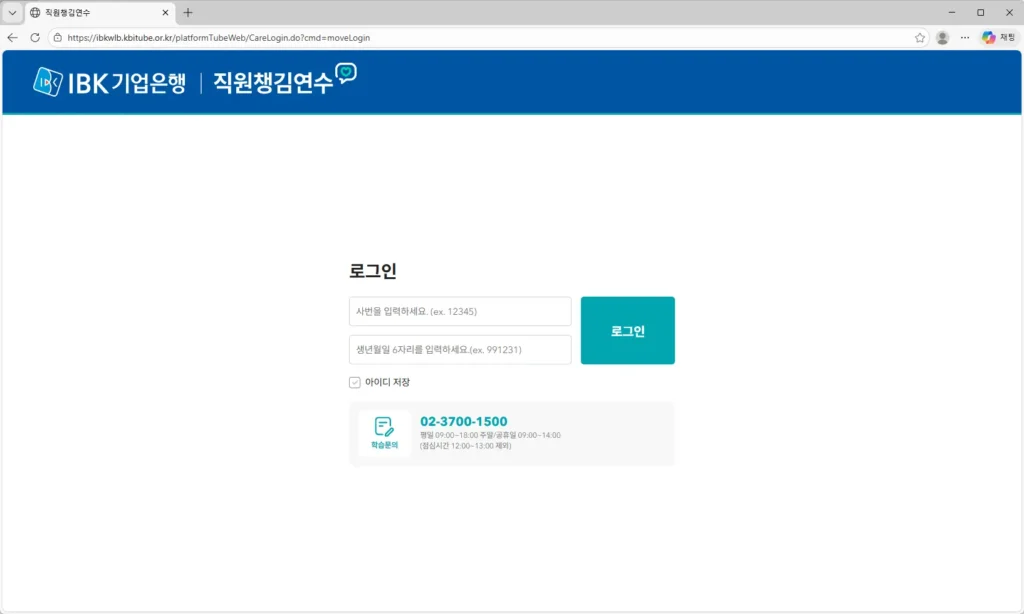Click the 직원챙김연수 header title
Viewport: 1024px width, 614px height.
pos(272,83)
